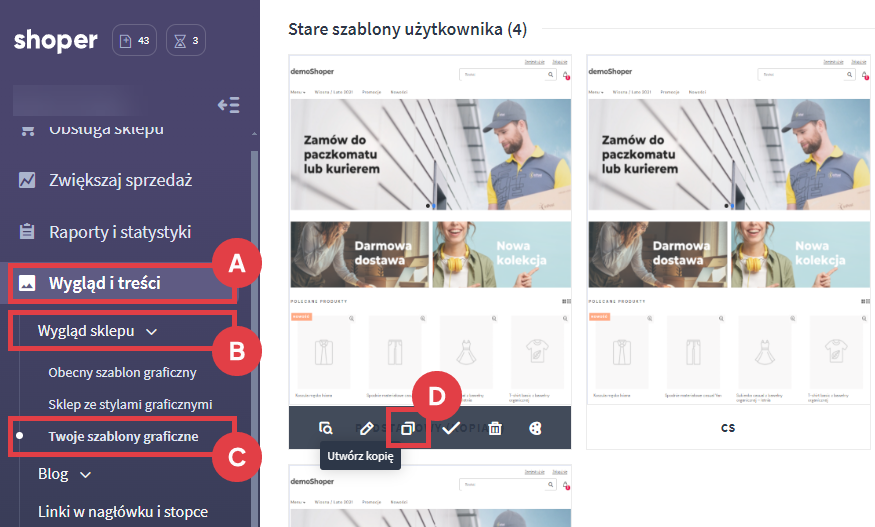Go to Obecny szablon graficzny
Viewport: 875px width, 527px height.
122,372
